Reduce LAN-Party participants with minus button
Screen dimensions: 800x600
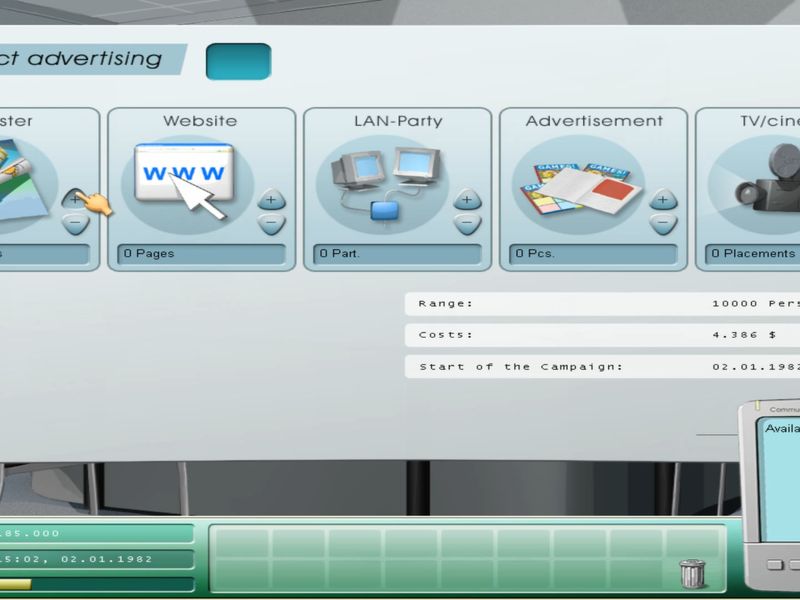(x=467, y=223)
